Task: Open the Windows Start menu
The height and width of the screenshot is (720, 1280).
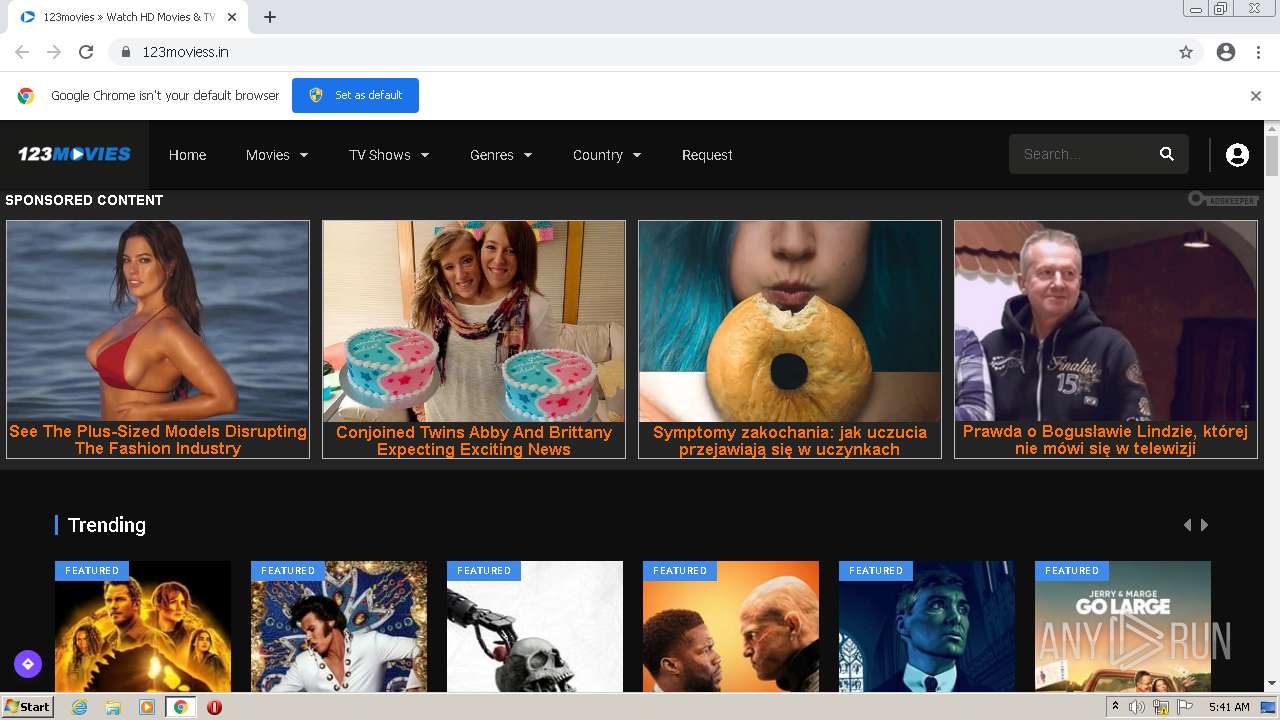Action: pyautogui.click(x=28, y=707)
